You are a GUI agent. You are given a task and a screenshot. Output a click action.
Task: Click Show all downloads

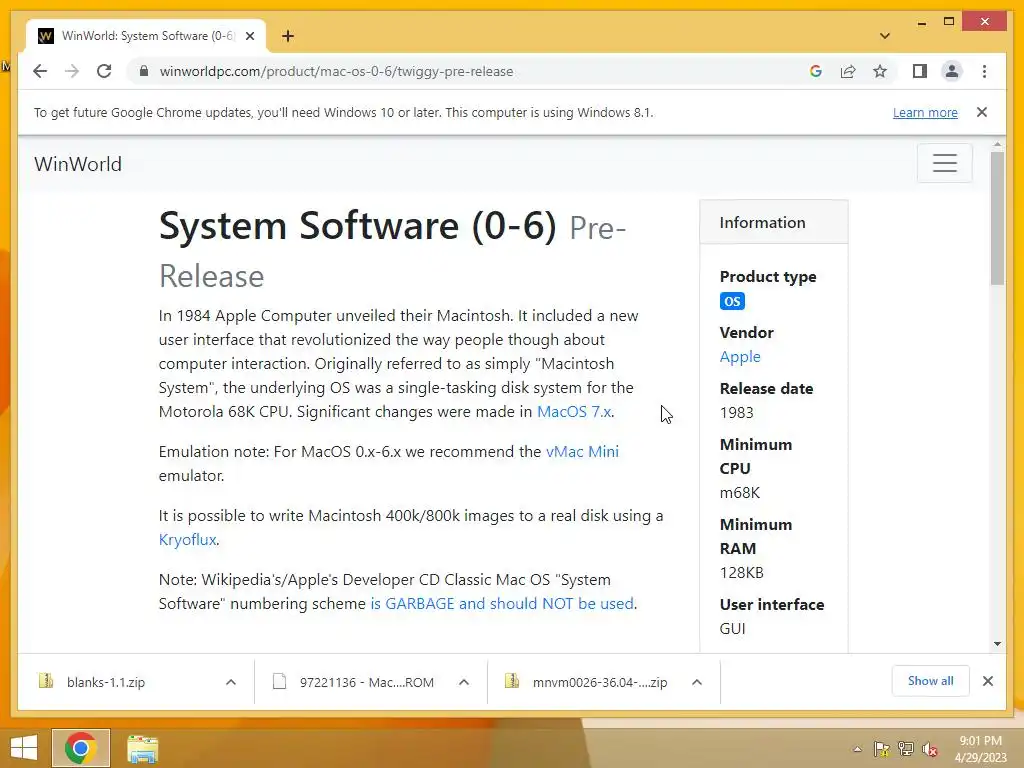tap(931, 681)
